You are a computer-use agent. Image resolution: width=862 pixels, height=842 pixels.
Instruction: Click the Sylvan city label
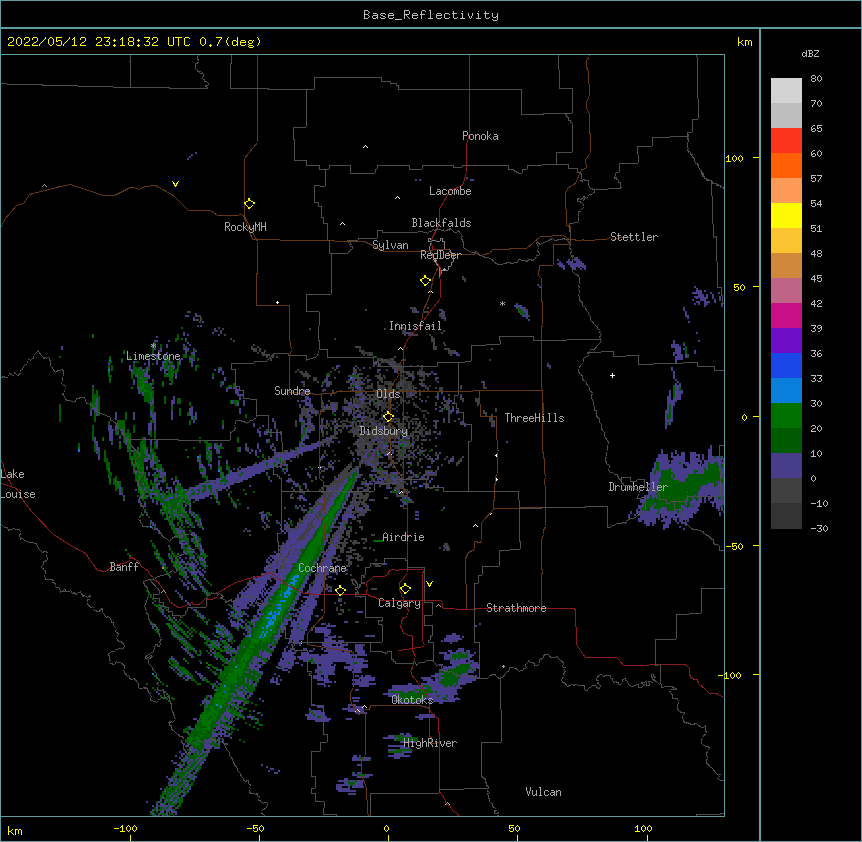[x=390, y=245]
